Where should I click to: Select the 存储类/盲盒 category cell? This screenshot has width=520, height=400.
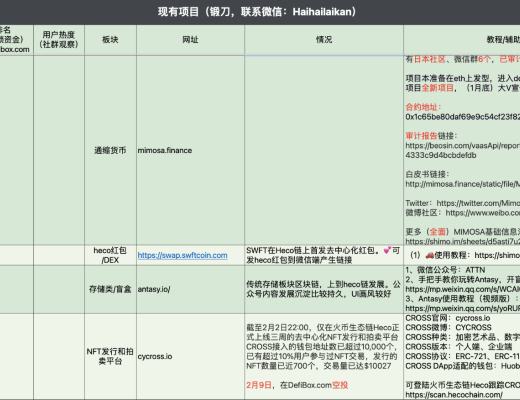110,289
